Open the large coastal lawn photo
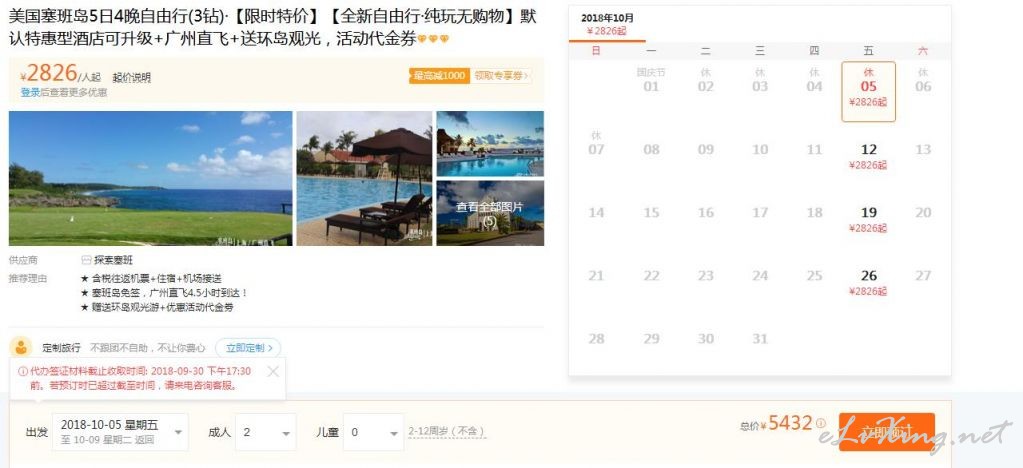The image size is (1023, 468). [151, 178]
